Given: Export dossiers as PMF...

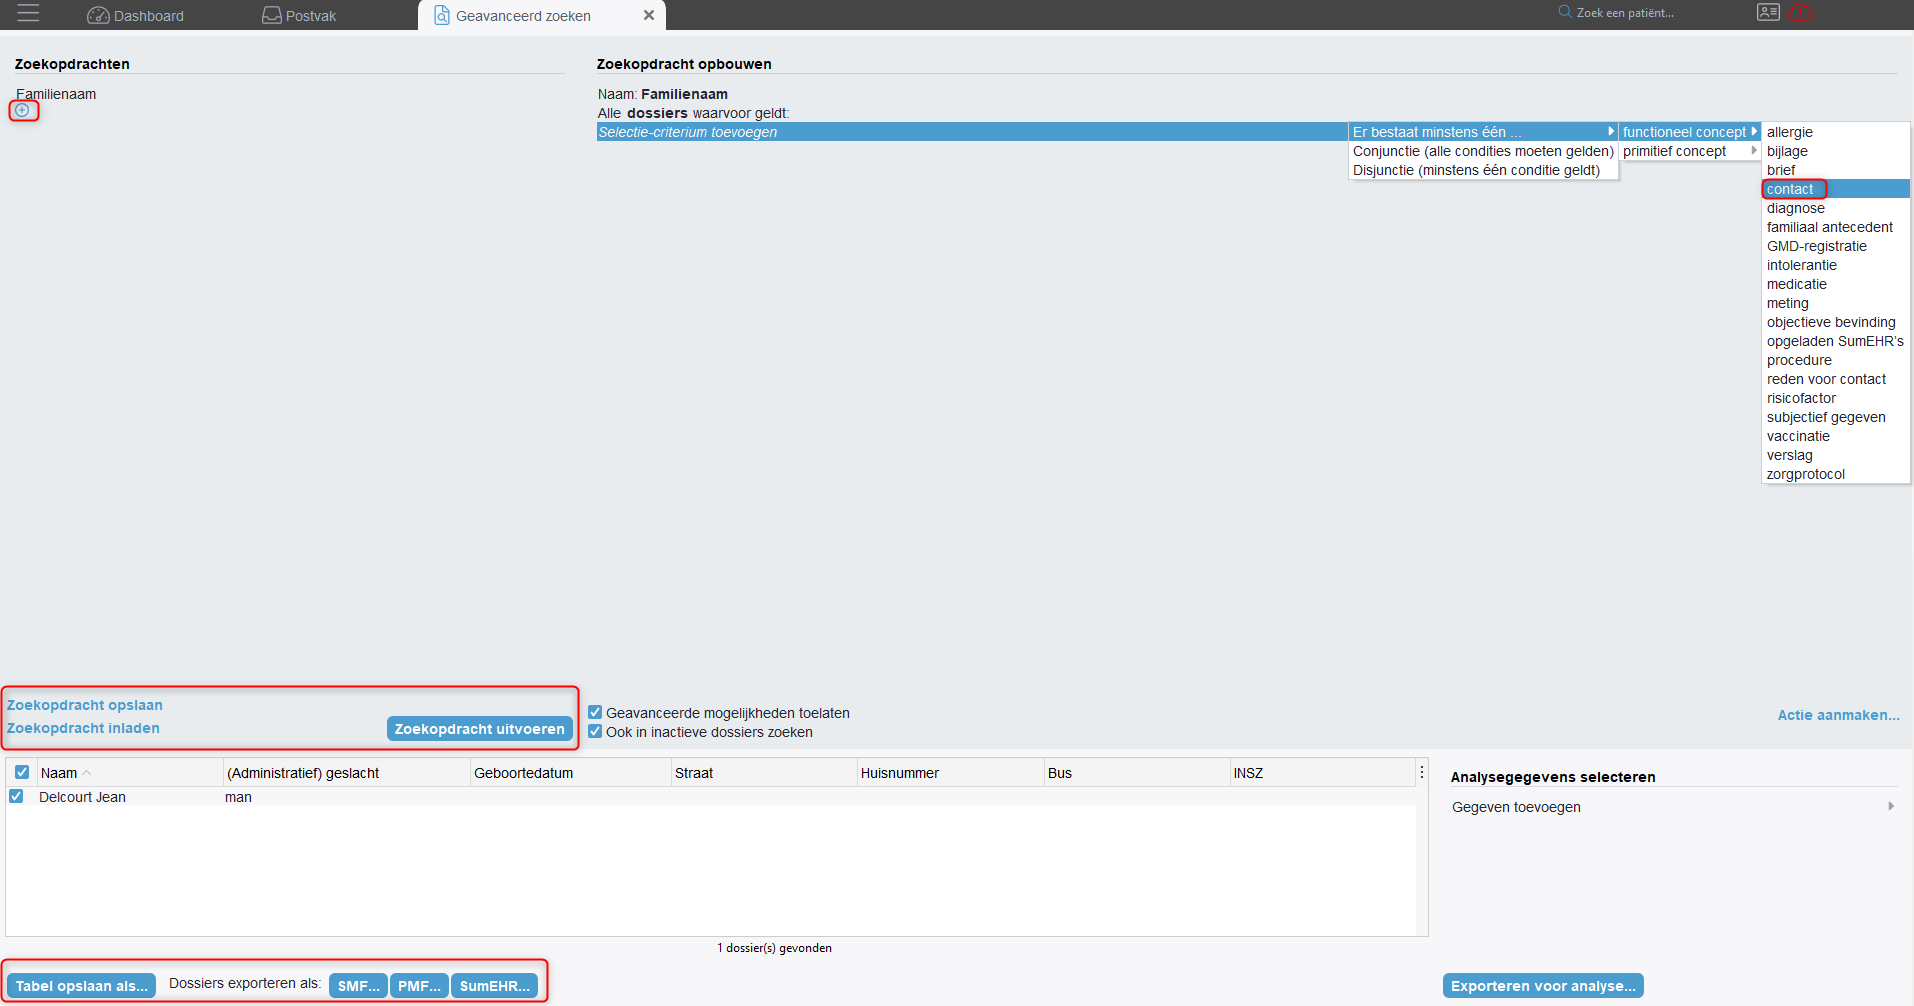Looking at the screenshot, I should pyautogui.click(x=419, y=986).
